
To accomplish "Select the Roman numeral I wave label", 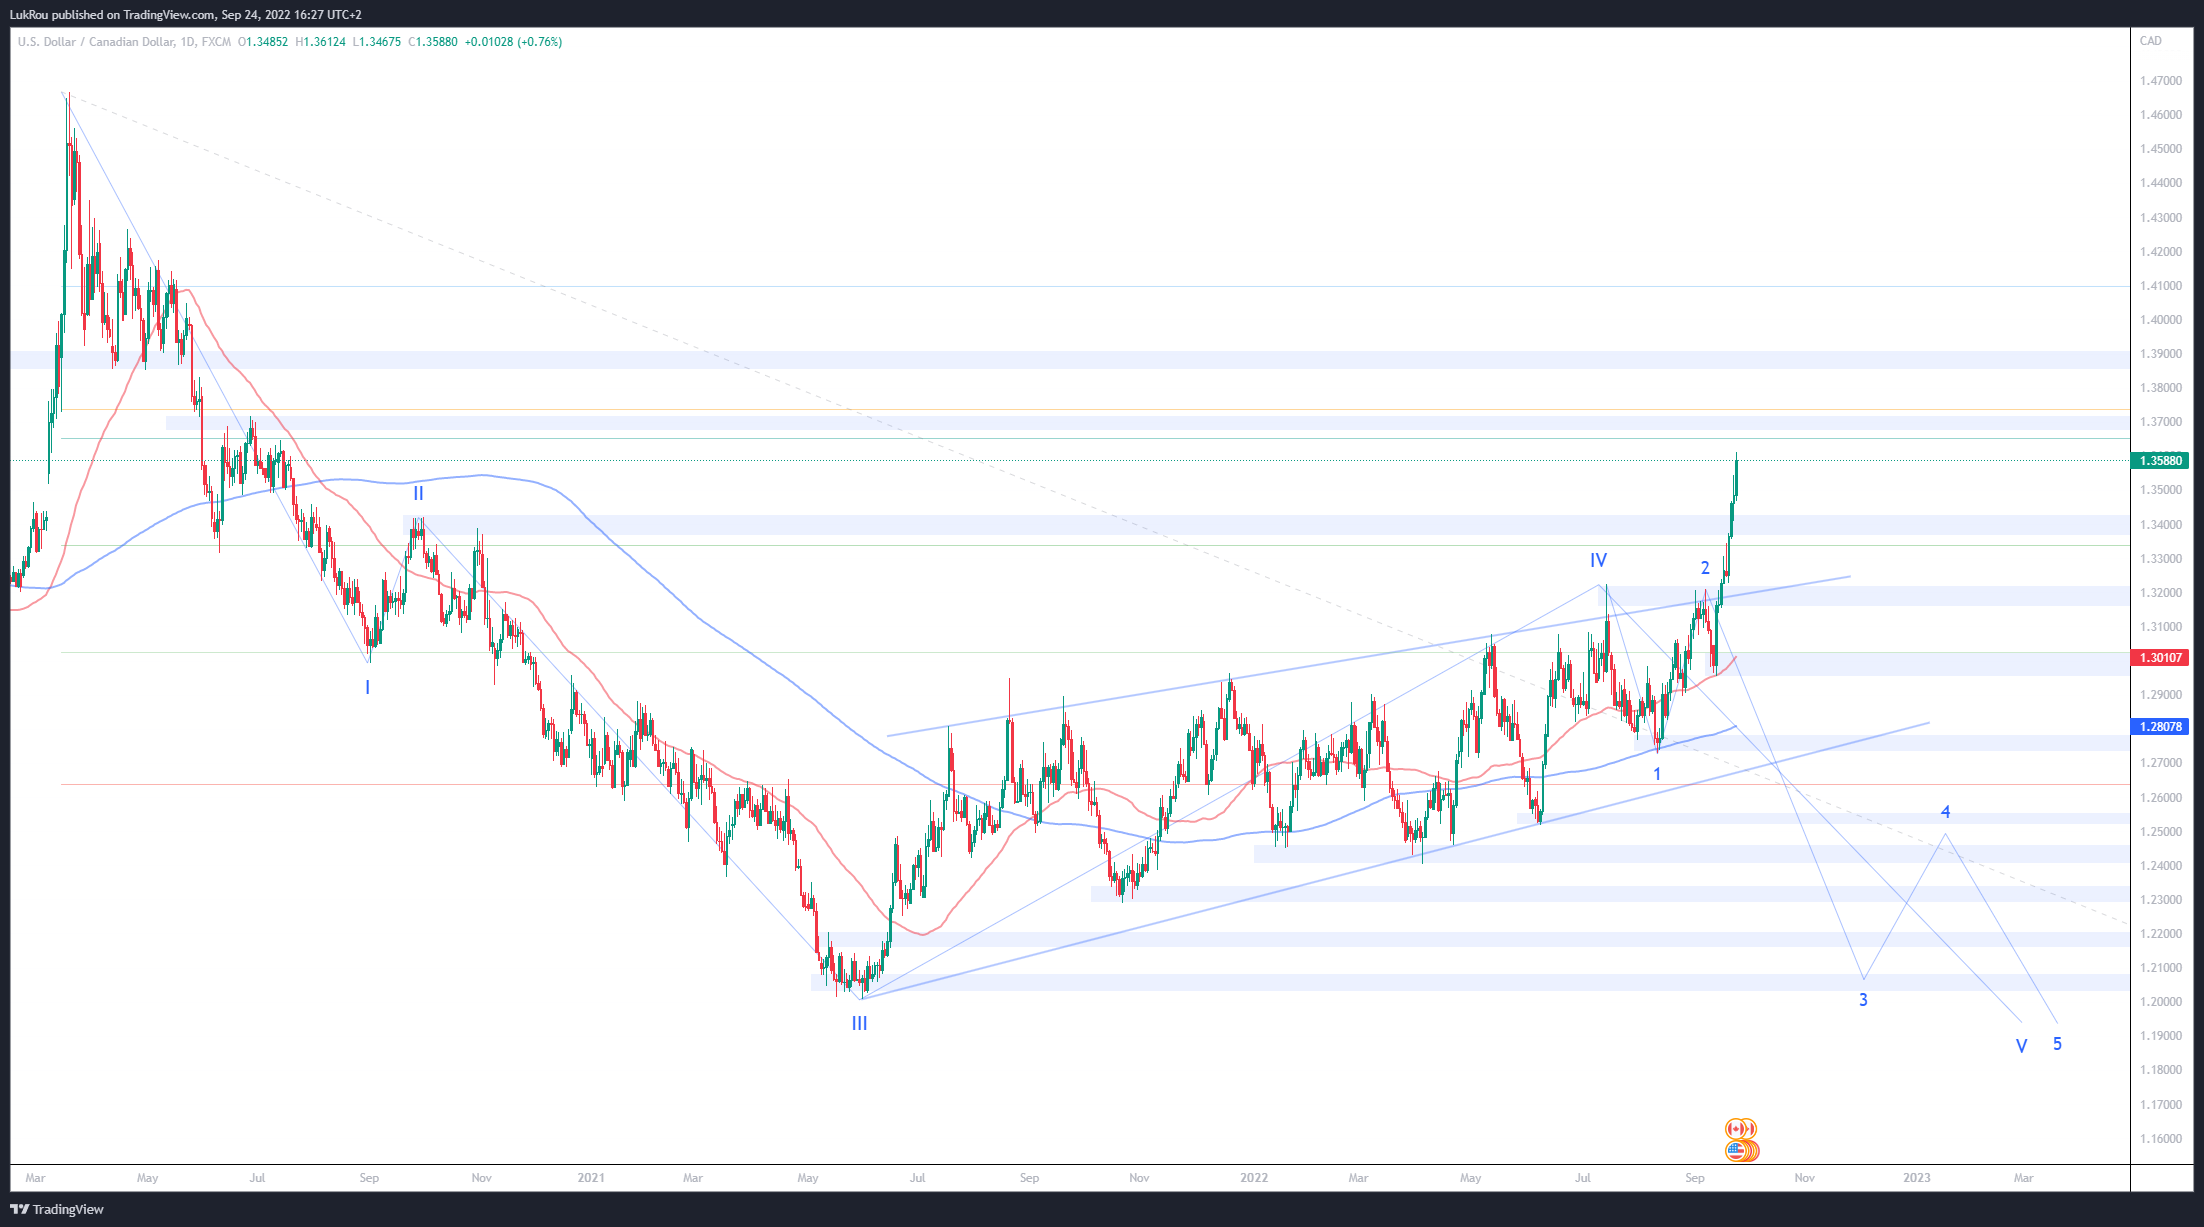I will click(367, 688).
